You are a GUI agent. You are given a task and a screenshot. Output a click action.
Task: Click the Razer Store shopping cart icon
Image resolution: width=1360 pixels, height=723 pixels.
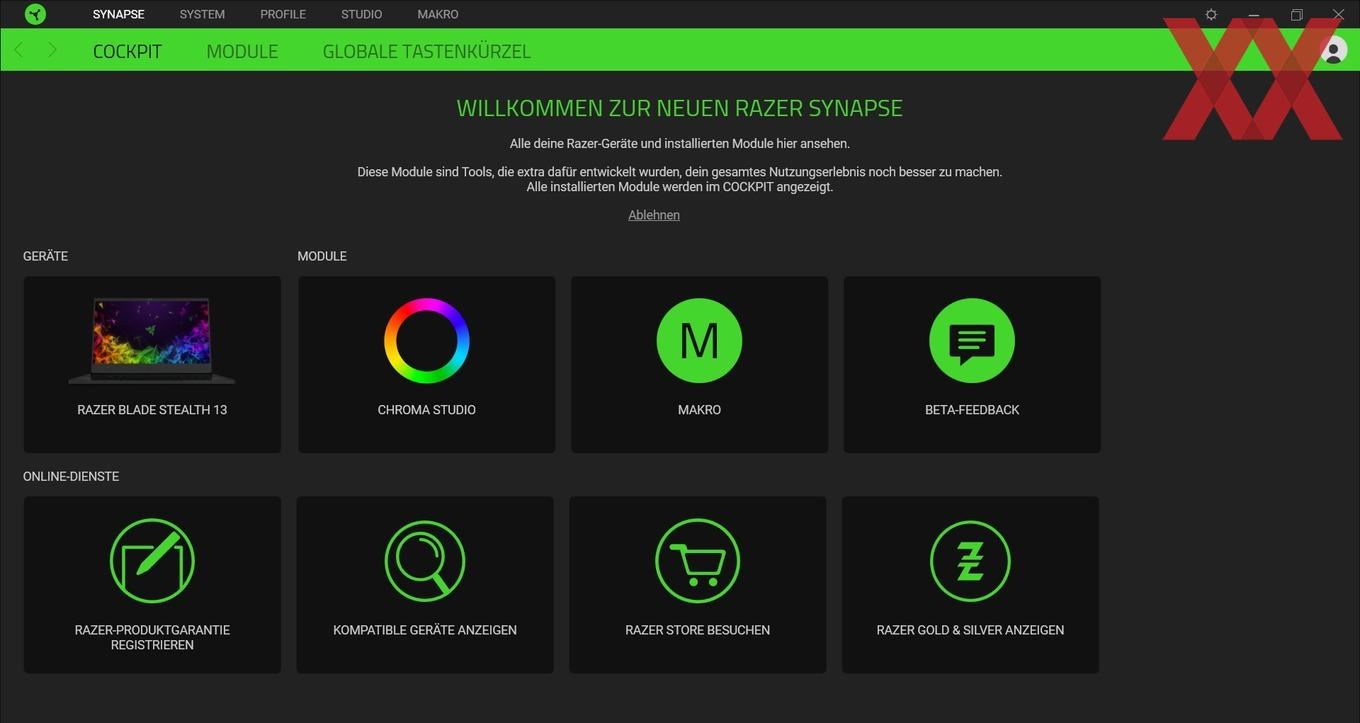point(698,561)
